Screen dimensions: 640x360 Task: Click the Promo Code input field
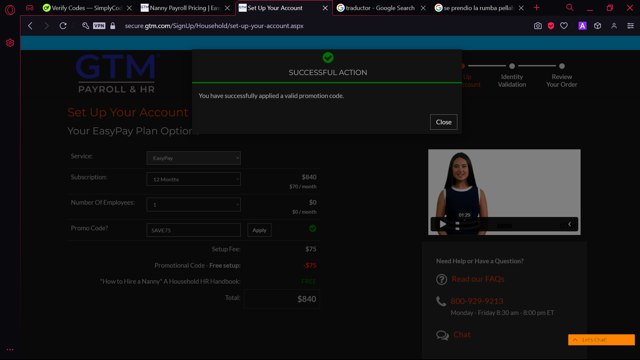[193, 230]
